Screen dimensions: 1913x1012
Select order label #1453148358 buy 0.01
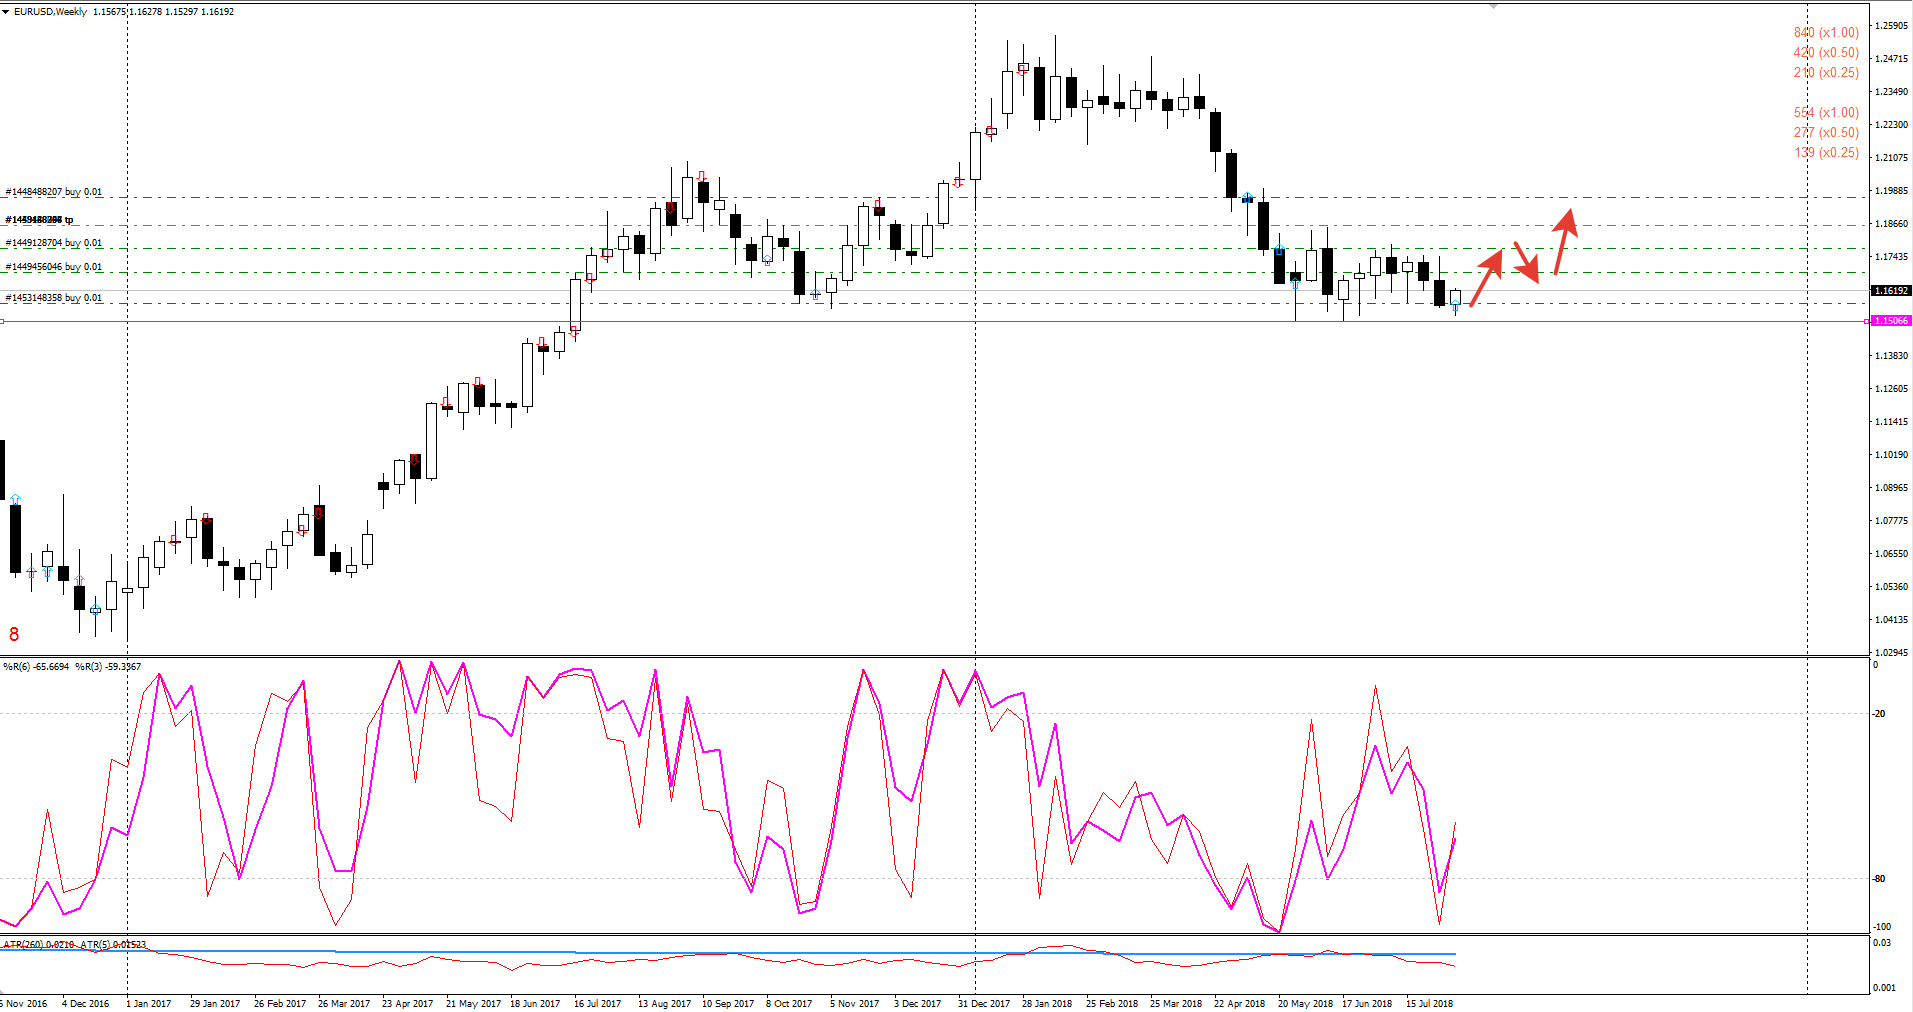point(54,298)
